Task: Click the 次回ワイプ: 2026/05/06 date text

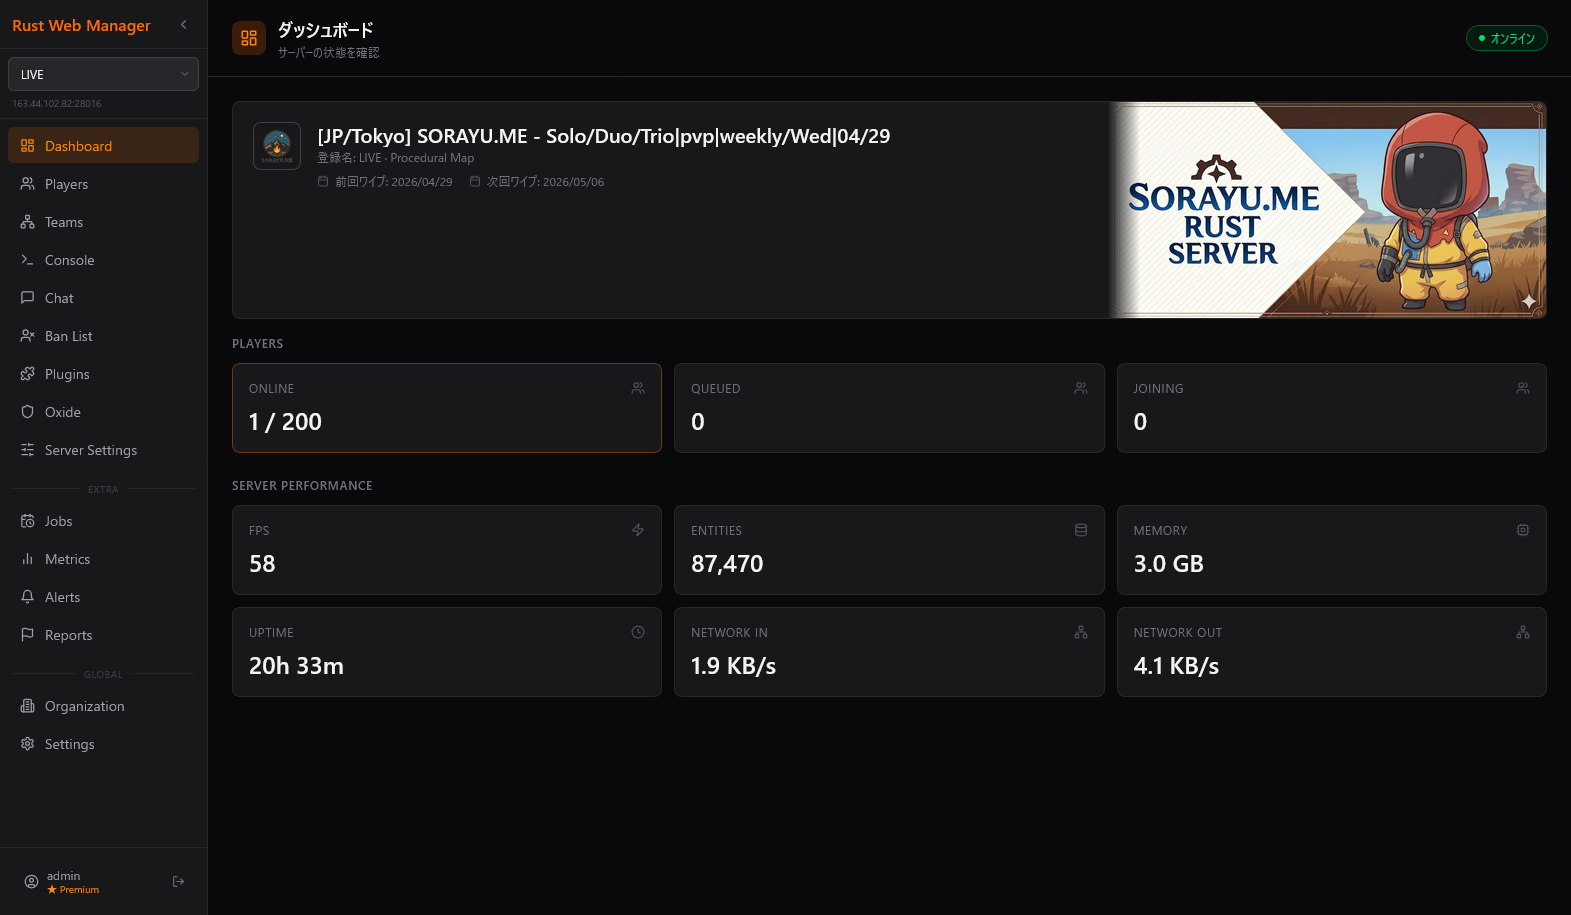Action: click(545, 182)
